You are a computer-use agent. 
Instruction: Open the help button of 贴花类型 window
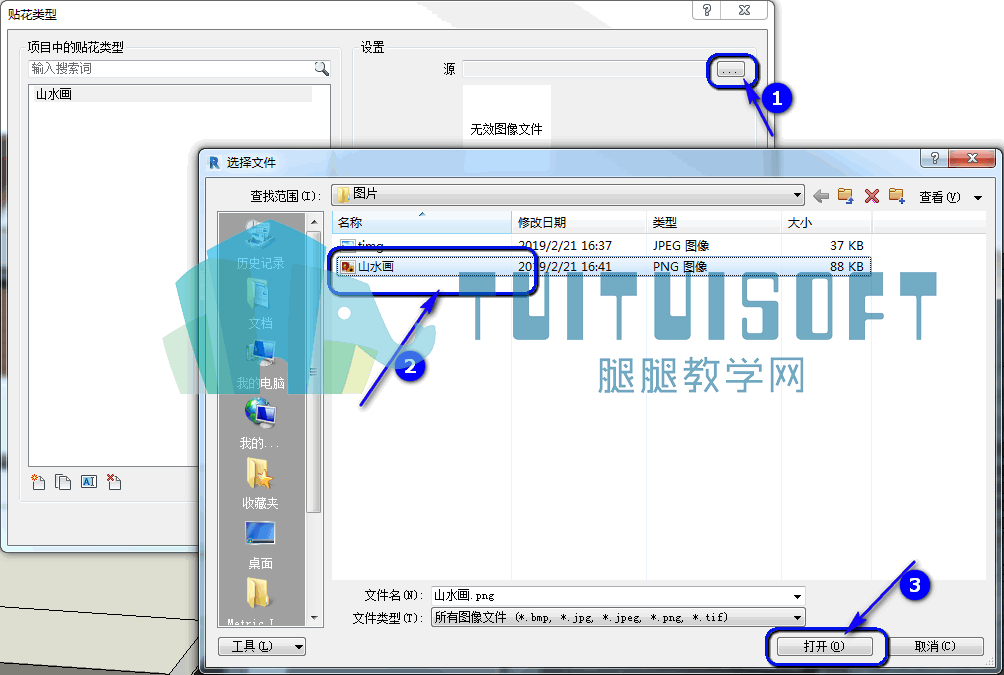[707, 10]
